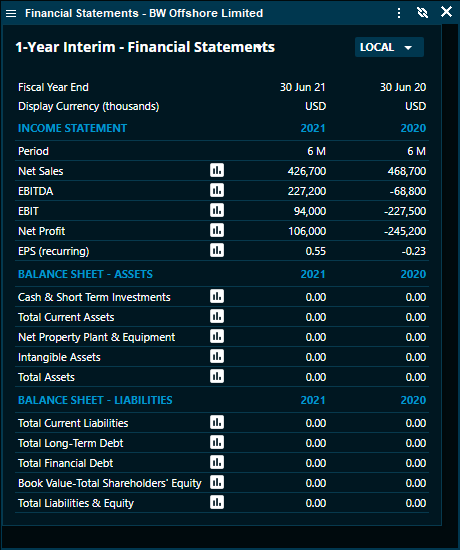Open chart icon for Total Current Assets

pos(217,316)
